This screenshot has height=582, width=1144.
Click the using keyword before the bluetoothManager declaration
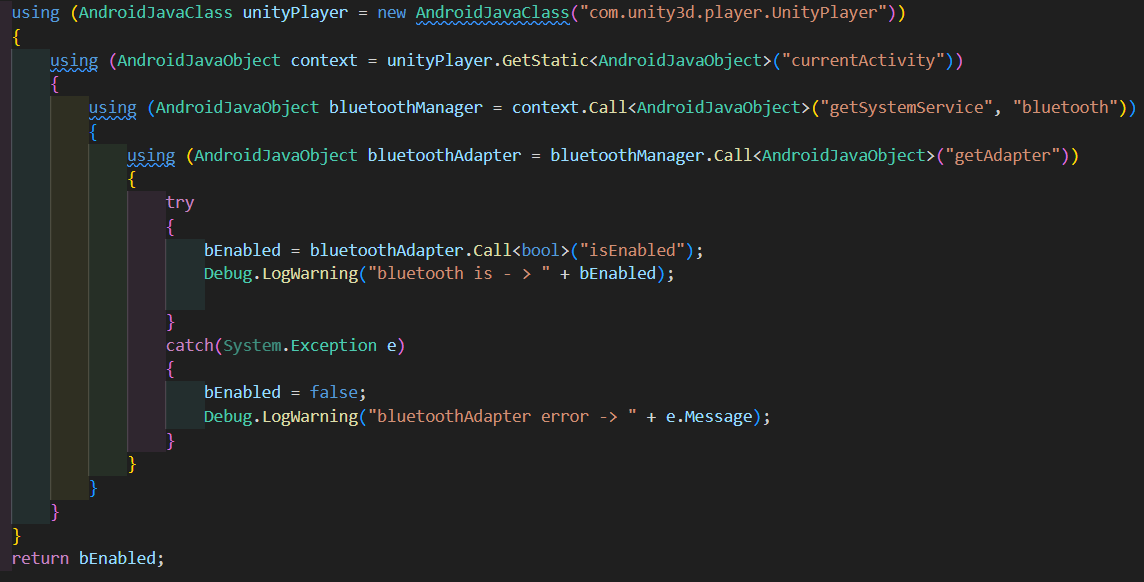(112, 108)
